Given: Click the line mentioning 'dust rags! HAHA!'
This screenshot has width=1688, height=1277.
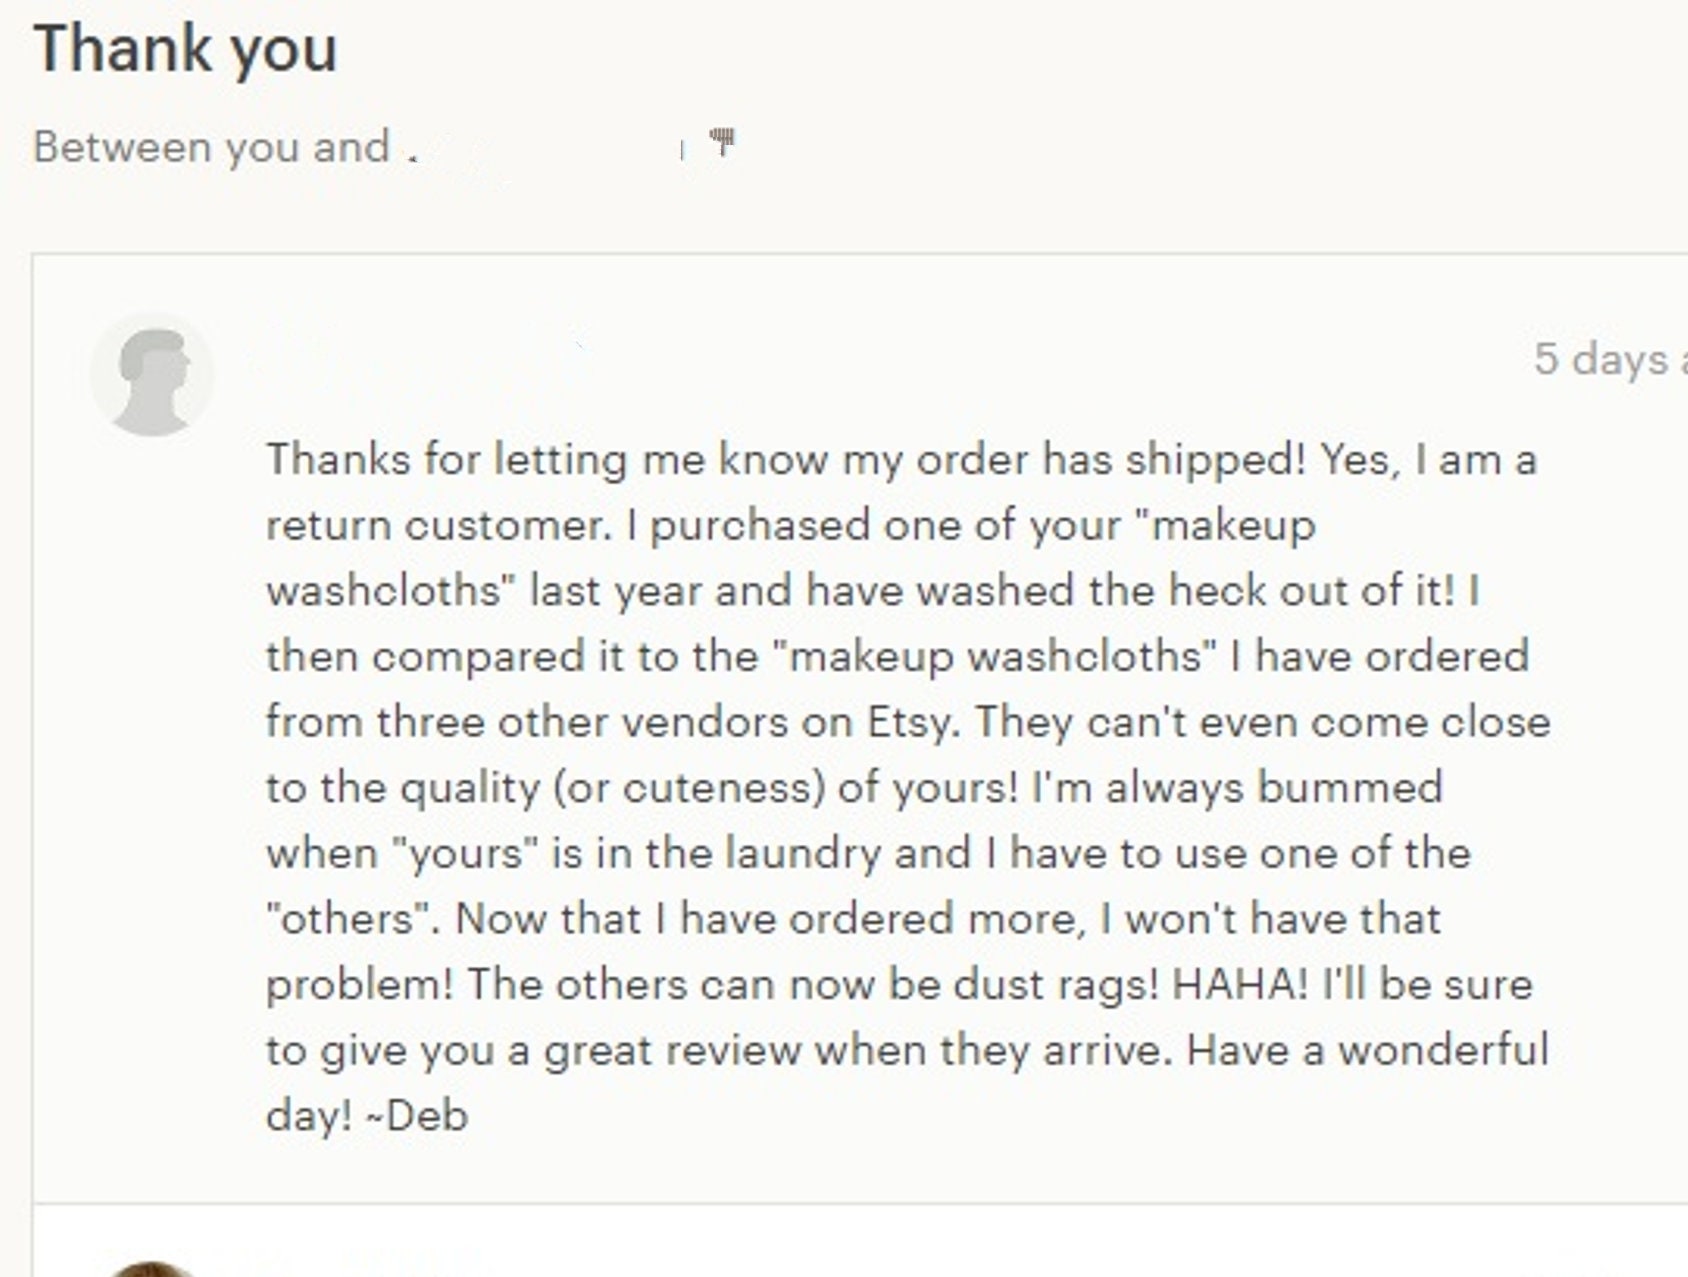Looking at the screenshot, I should point(899,985).
